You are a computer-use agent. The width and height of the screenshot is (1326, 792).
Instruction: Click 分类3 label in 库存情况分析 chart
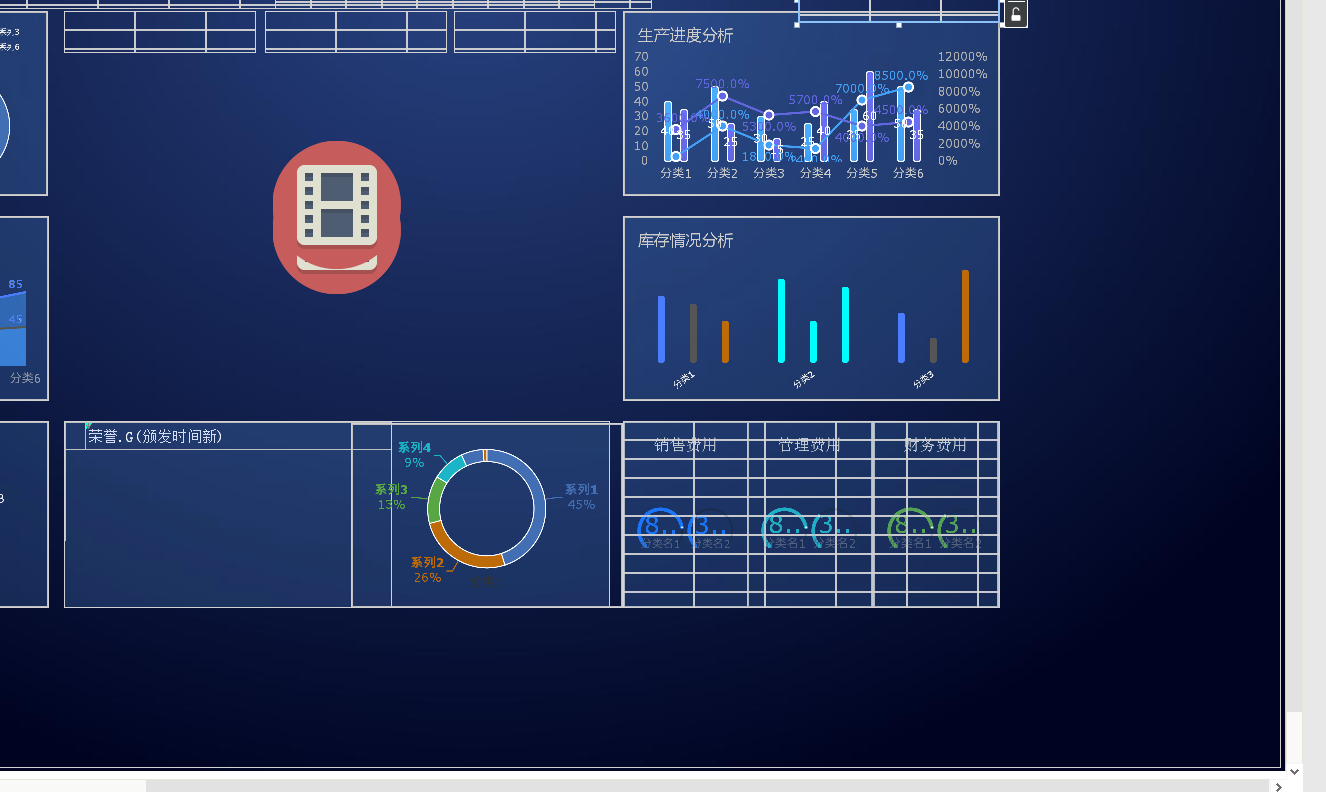point(923,380)
